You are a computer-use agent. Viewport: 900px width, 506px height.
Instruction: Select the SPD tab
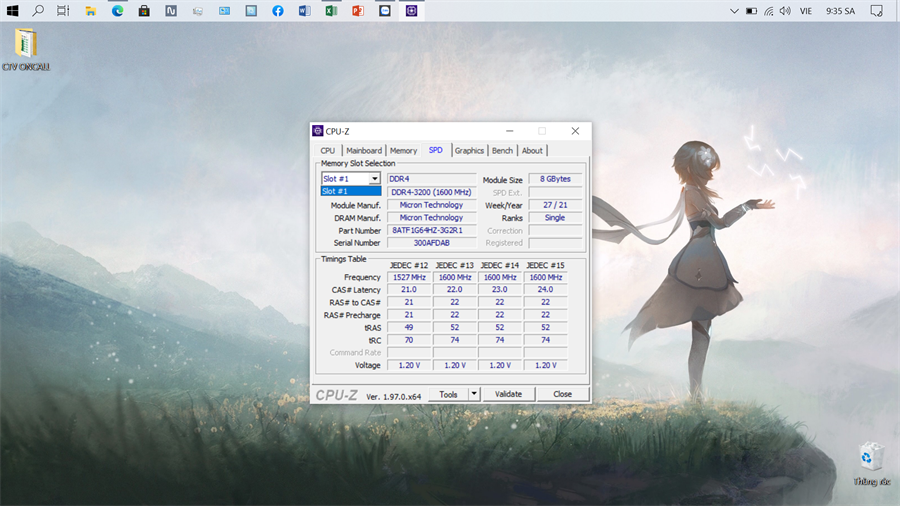tap(436, 150)
